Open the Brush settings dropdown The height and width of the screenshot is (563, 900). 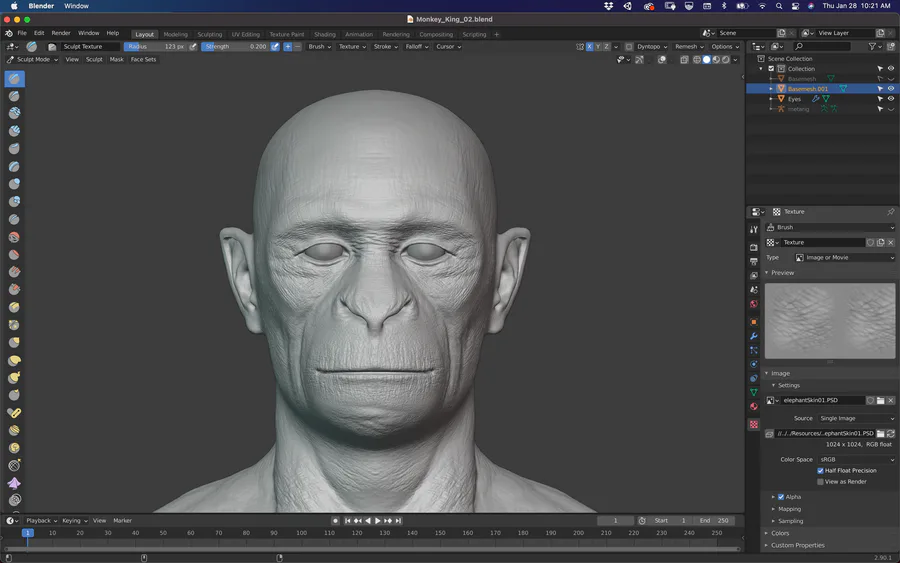pyautogui.click(x=319, y=46)
